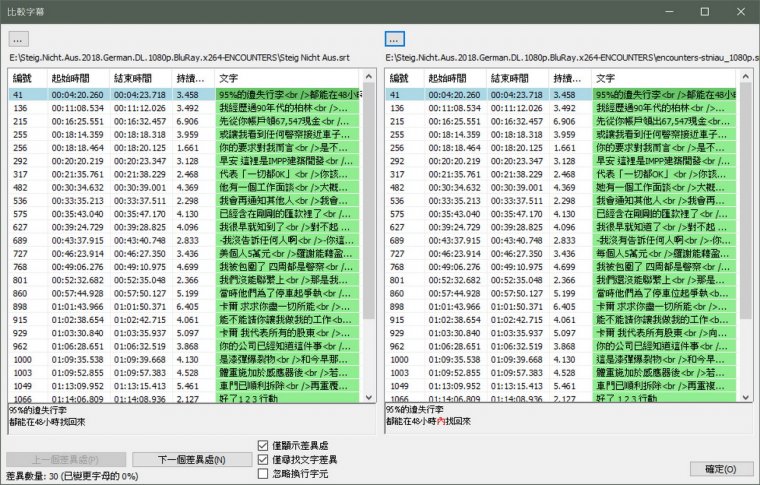Sort right list by 結束時間 column header

[x=518, y=78]
